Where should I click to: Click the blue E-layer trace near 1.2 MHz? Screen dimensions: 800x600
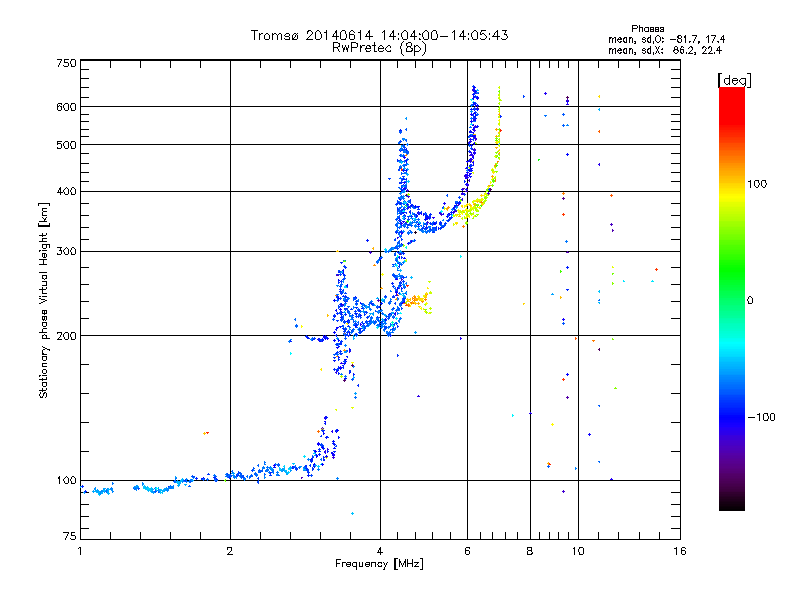tap(104, 491)
